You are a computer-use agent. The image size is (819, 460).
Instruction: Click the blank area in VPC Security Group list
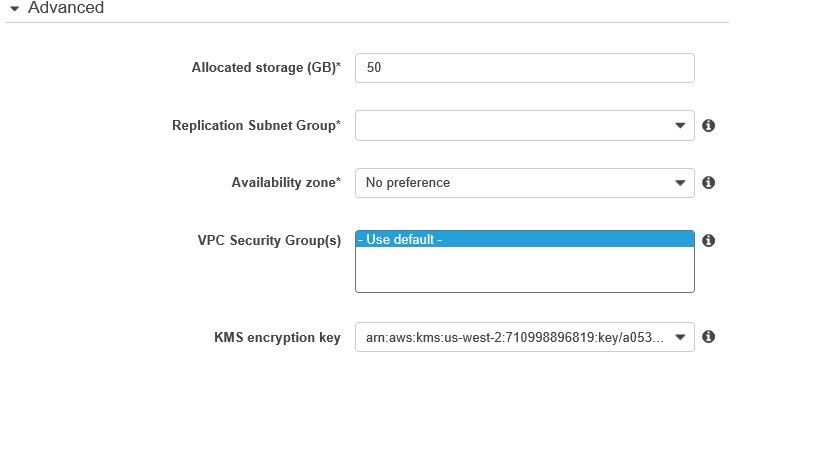coord(524,270)
